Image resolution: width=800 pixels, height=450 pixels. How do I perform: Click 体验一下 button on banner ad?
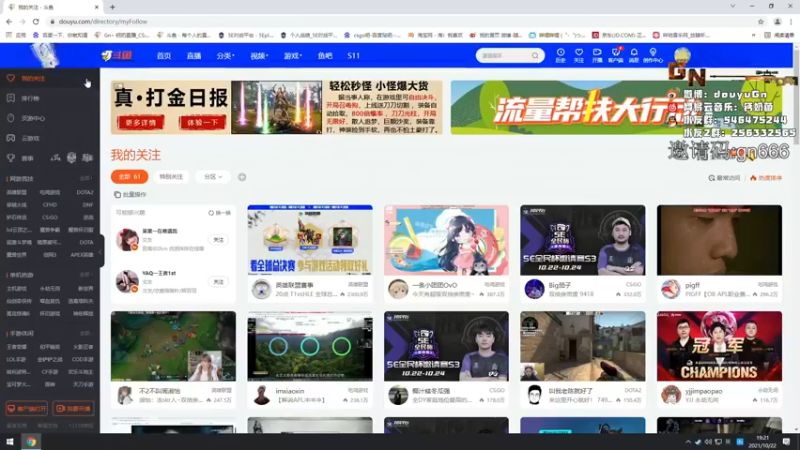pyautogui.click(x=203, y=123)
